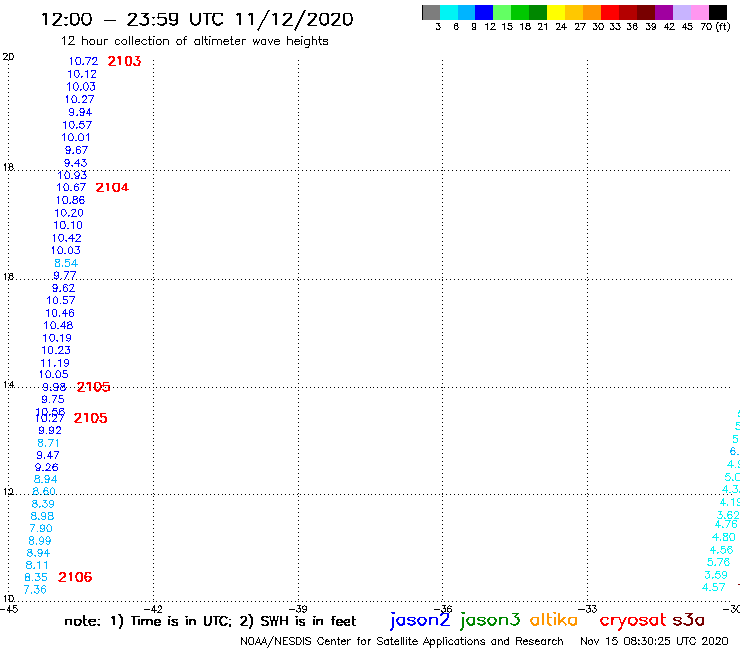Click the cyan value 4.80 at right
The width and height of the screenshot is (740, 650).
tap(723, 537)
